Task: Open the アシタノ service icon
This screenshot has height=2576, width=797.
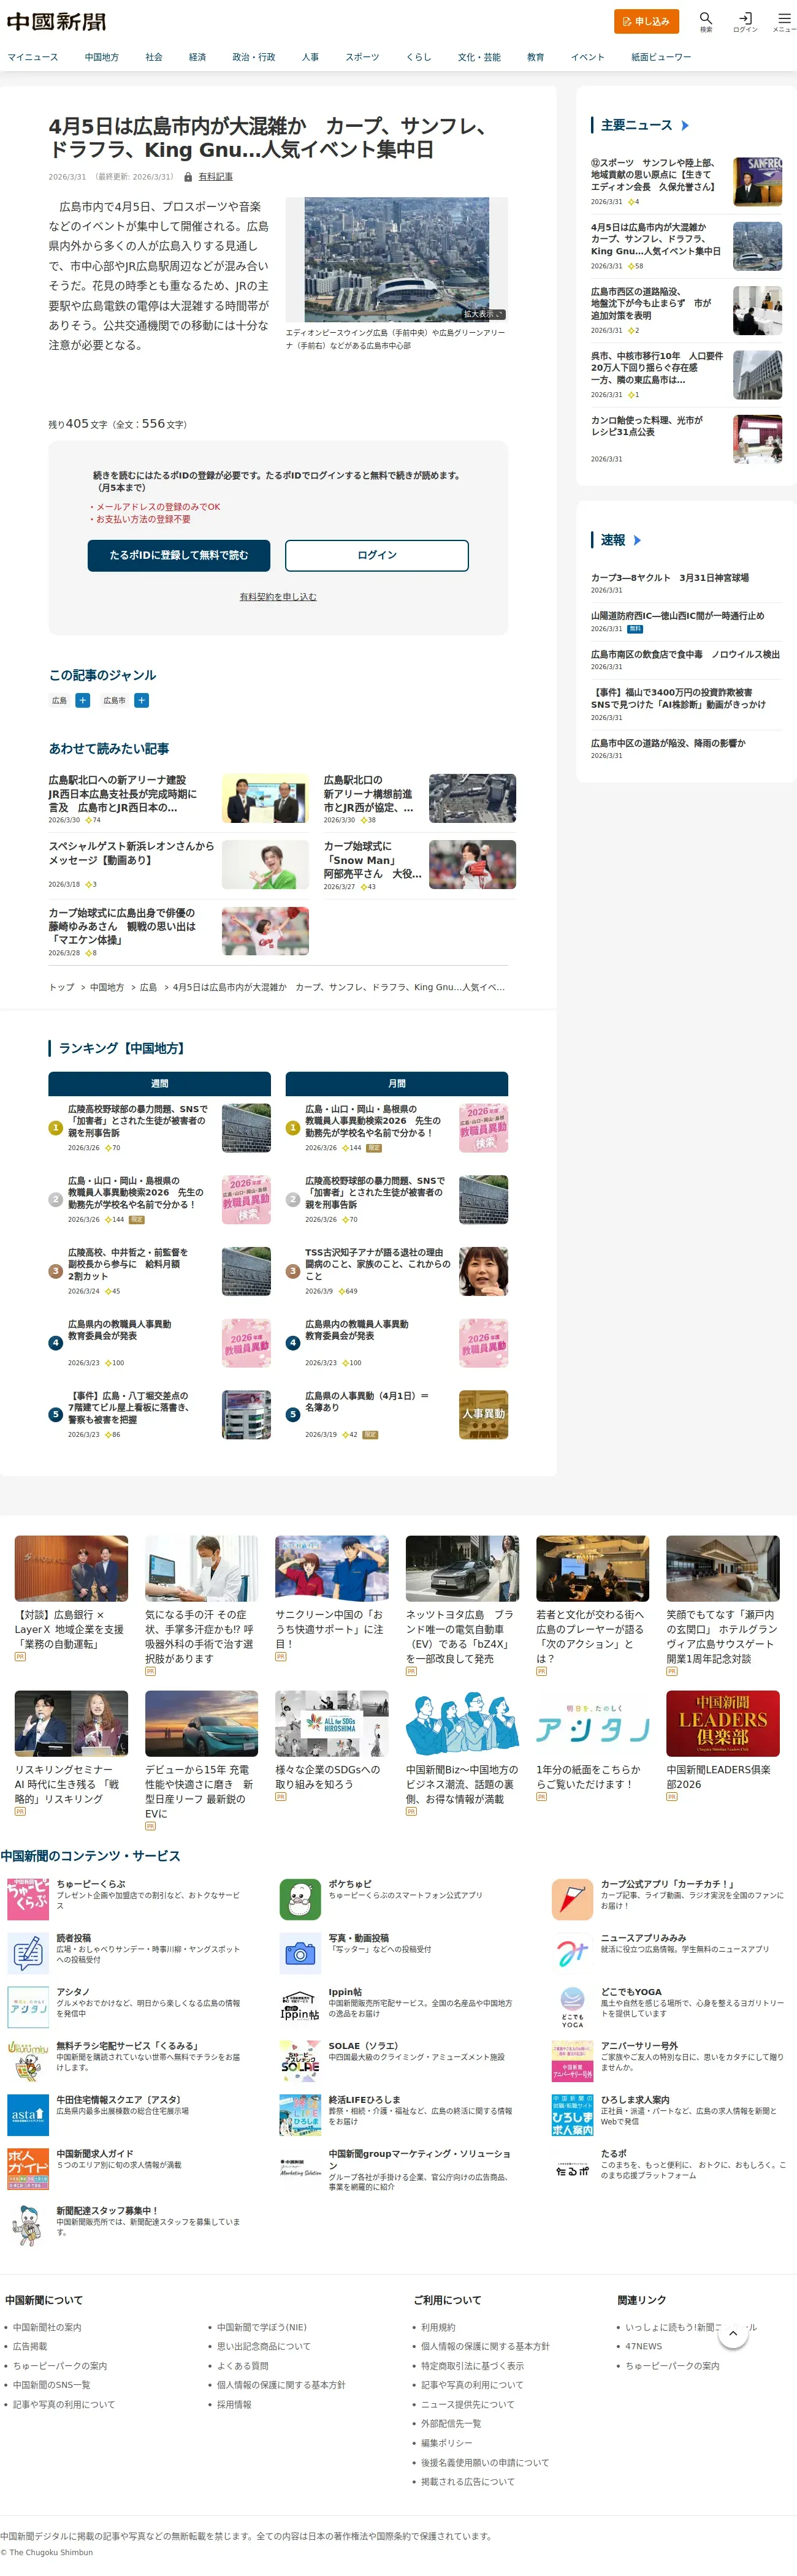Action: [x=28, y=2007]
